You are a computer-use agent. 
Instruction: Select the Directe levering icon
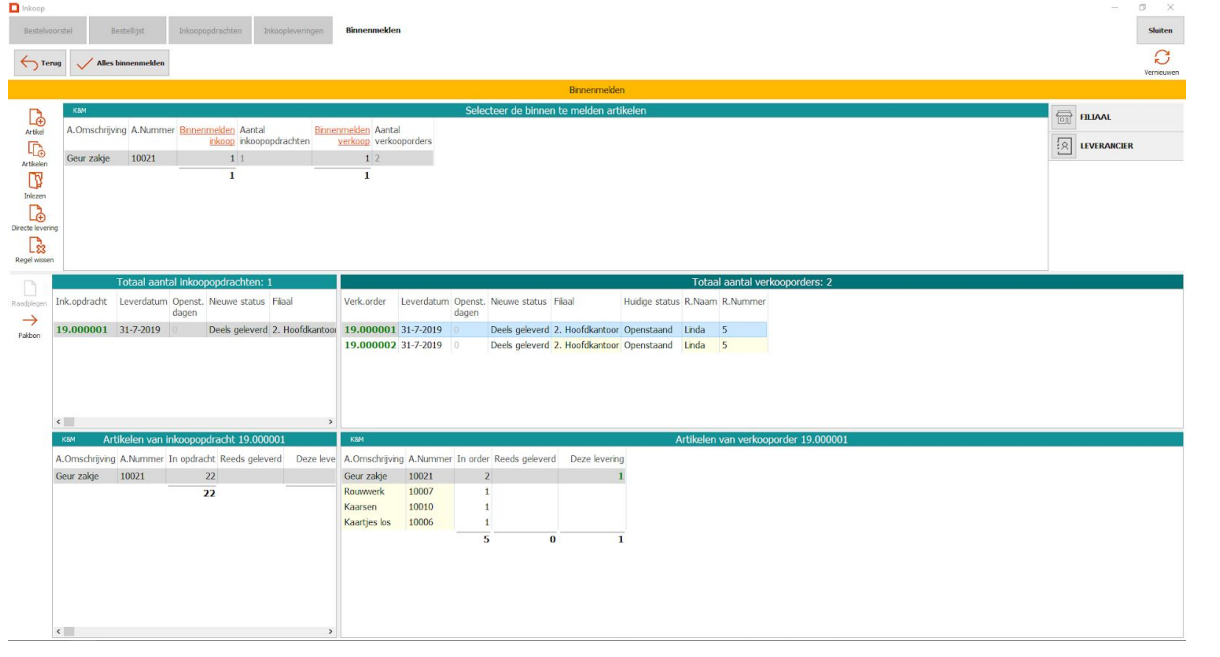click(x=36, y=214)
